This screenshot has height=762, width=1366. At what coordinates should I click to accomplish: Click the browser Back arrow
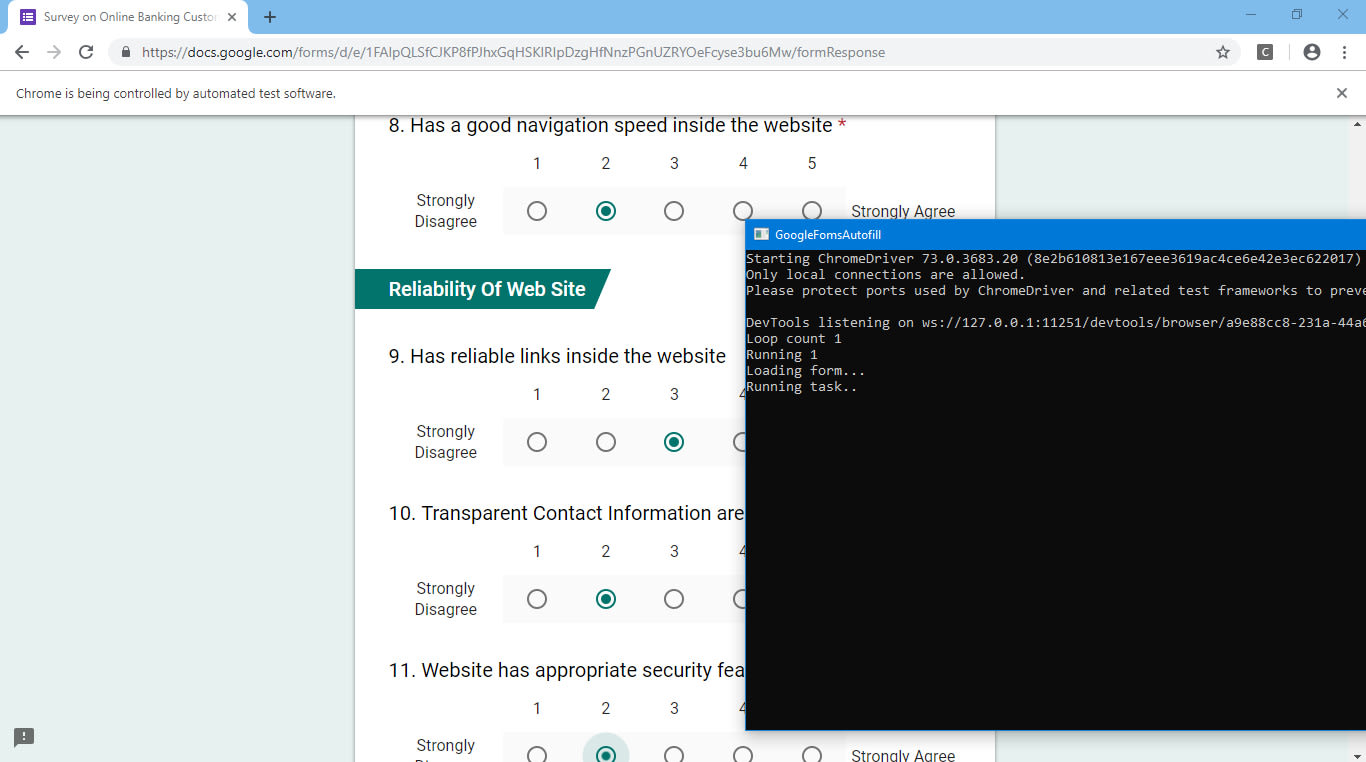coord(22,52)
